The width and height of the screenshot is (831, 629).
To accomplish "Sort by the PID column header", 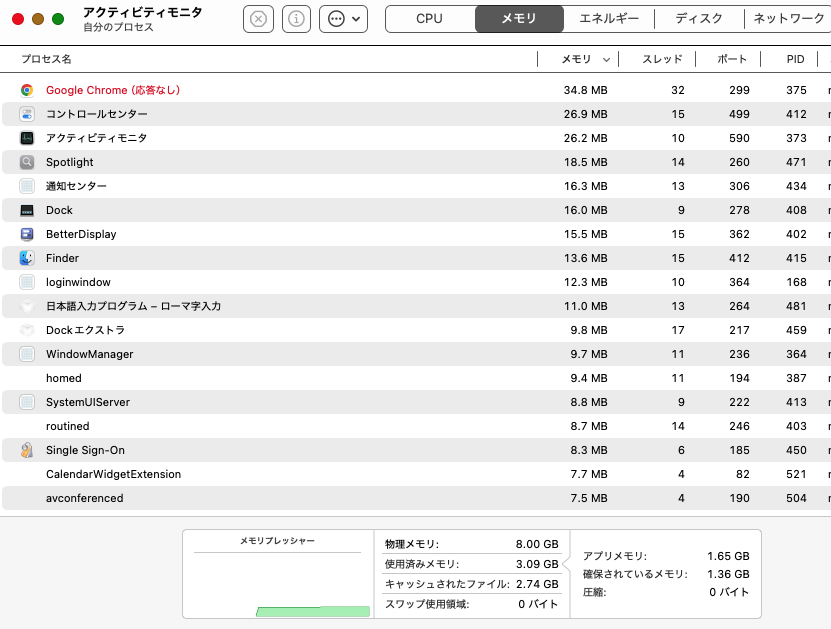I will pyautogui.click(x=795, y=59).
